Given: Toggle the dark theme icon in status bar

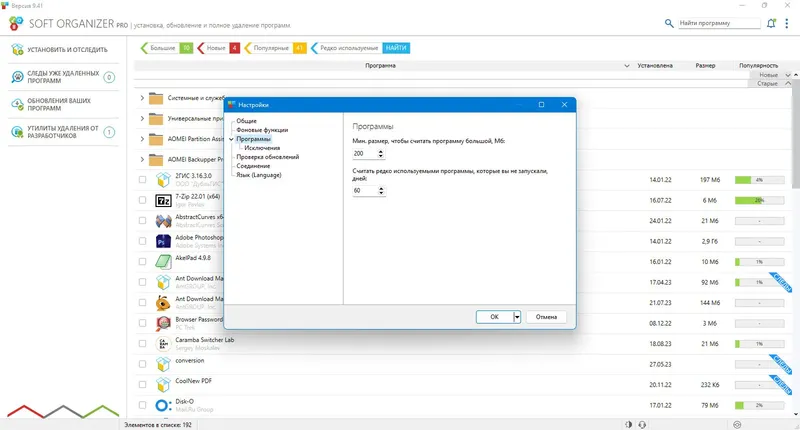Looking at the screenshot, I should click(x=629, y=424).
